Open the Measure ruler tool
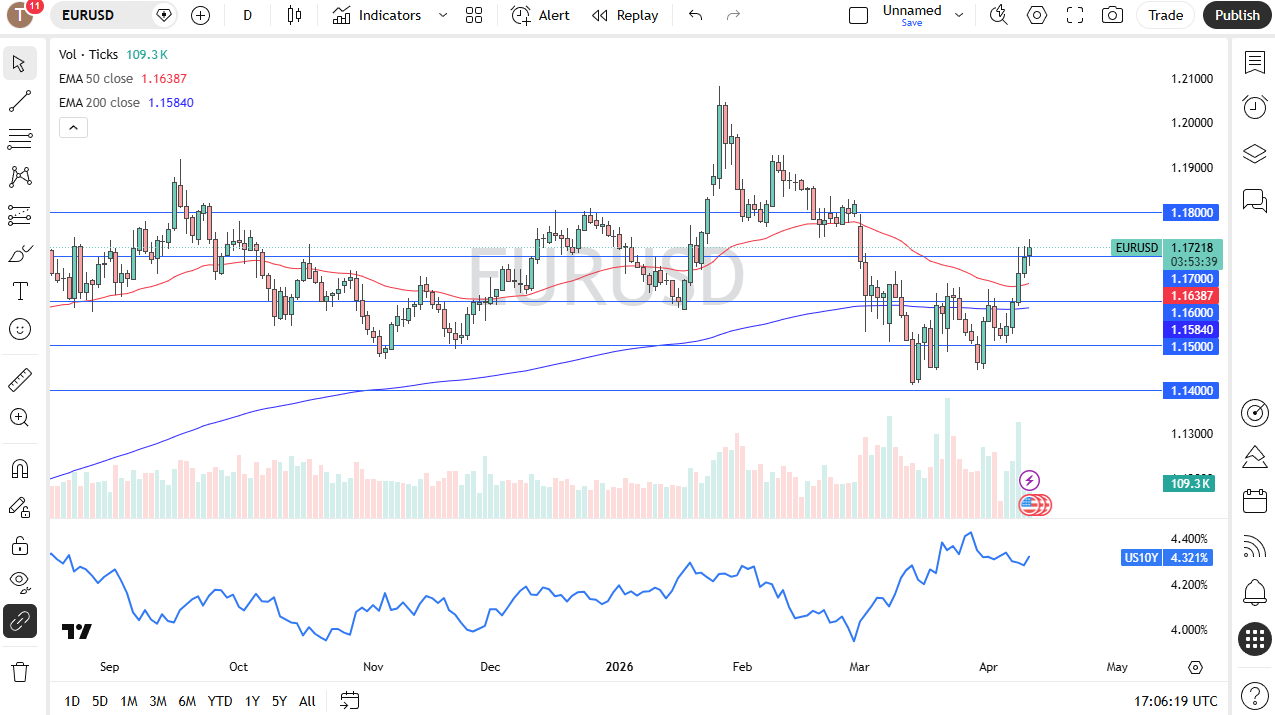 (20, 379)
